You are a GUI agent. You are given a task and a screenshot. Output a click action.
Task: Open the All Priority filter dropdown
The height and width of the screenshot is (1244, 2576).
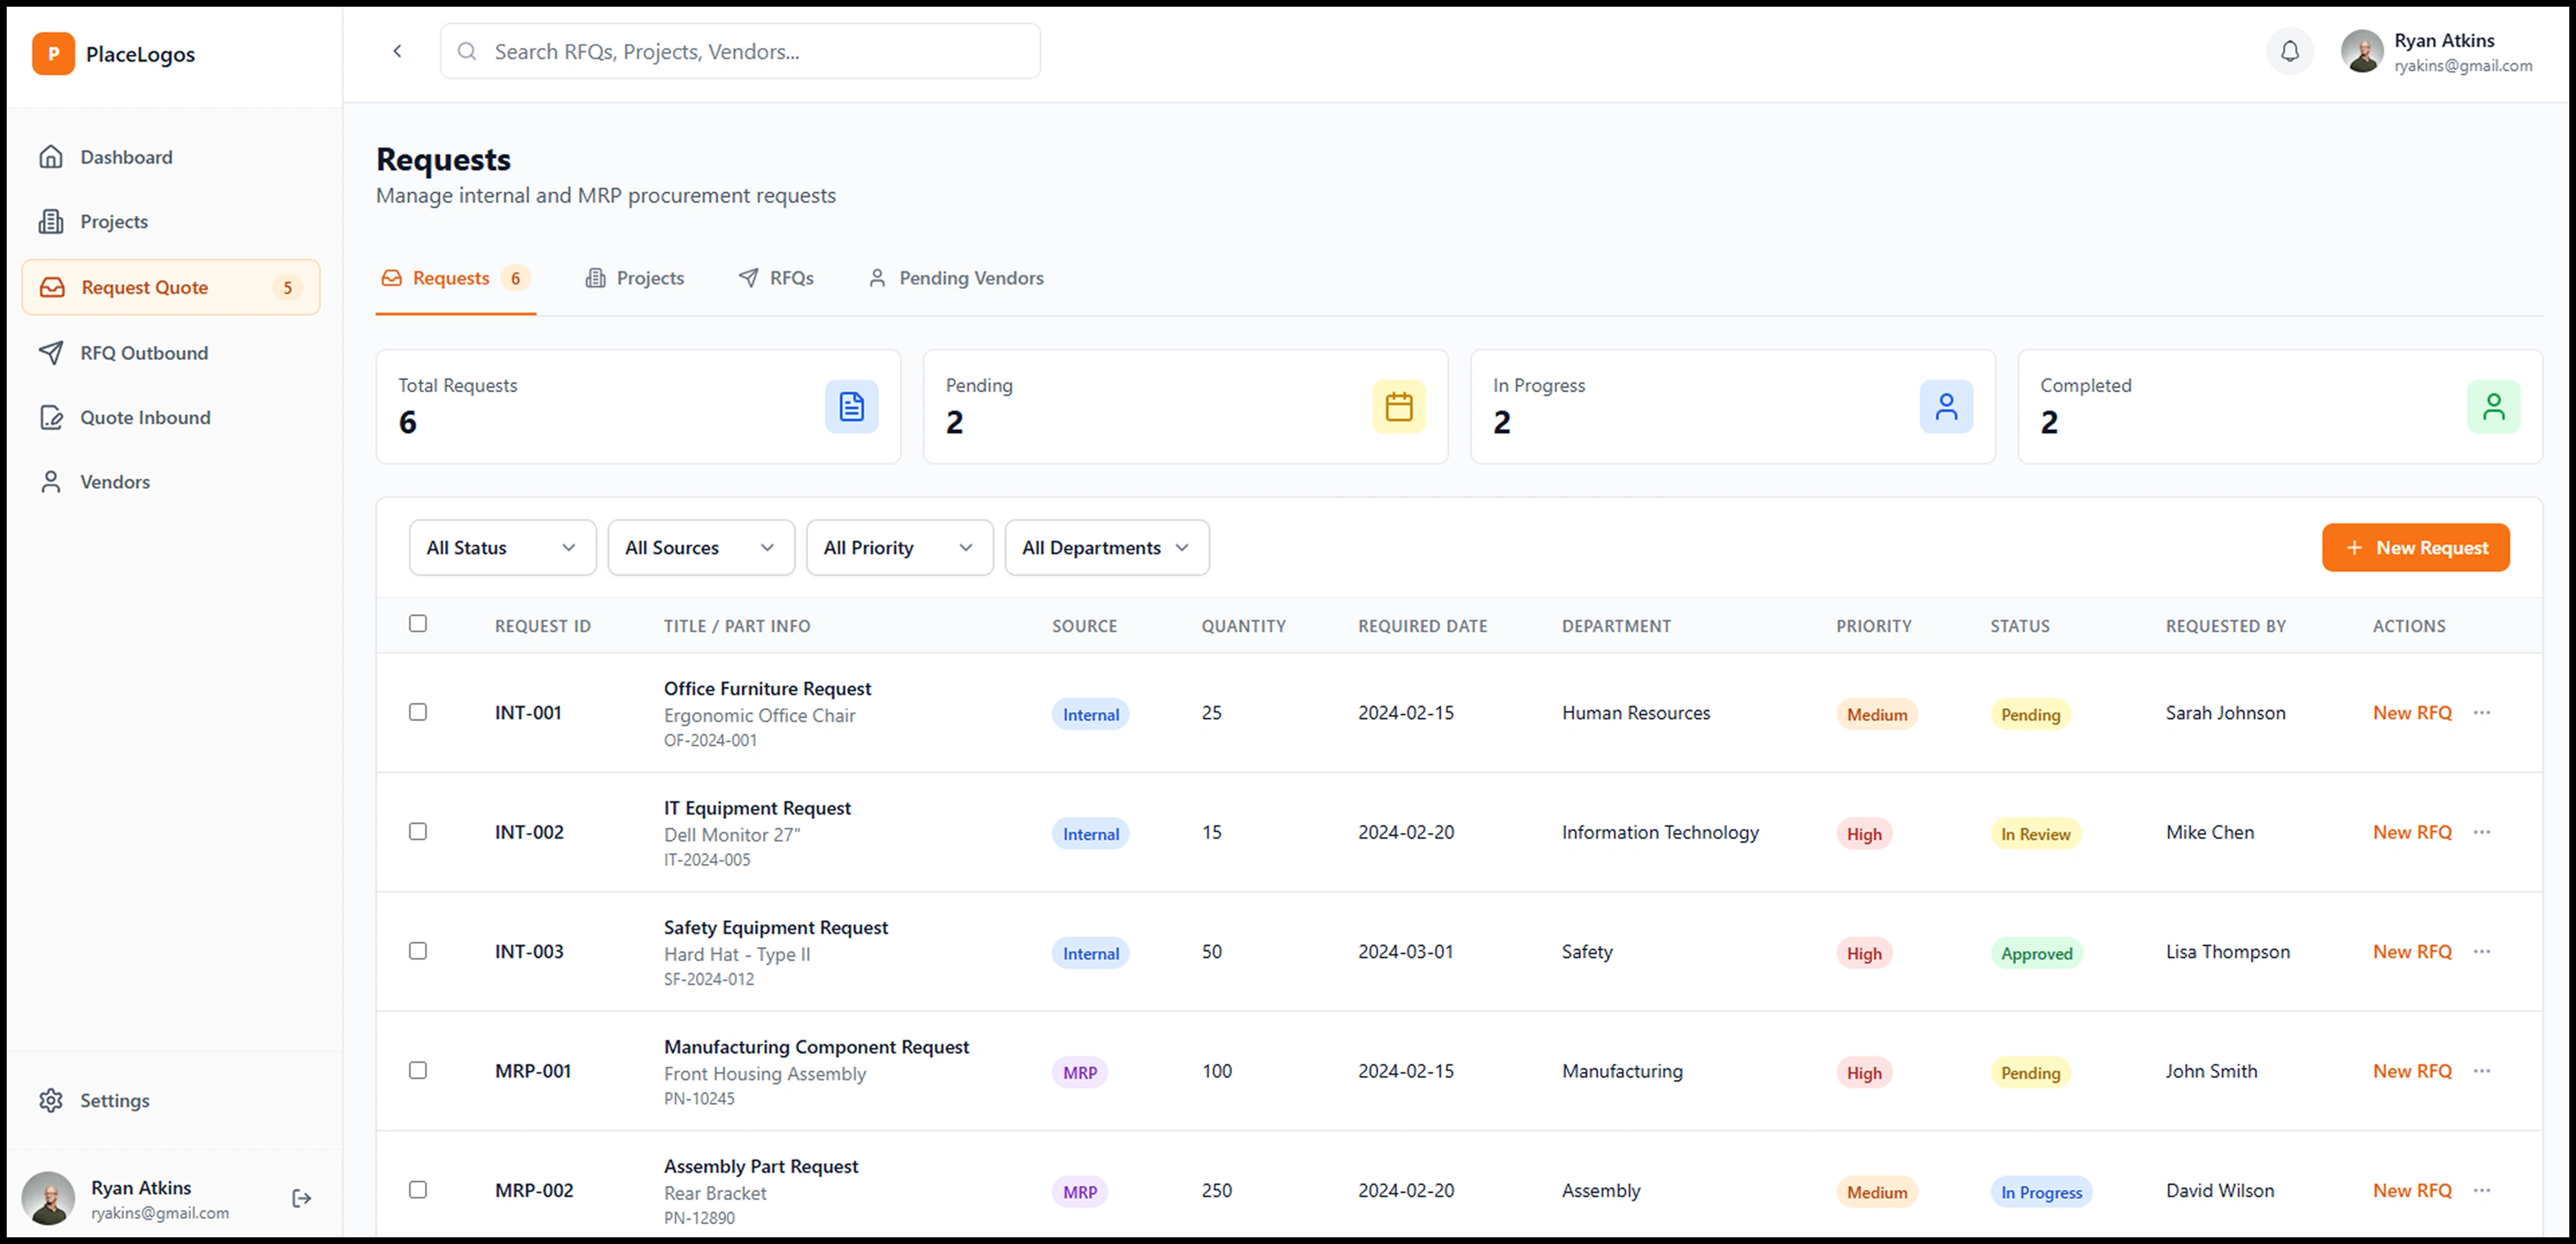(898, 548)
